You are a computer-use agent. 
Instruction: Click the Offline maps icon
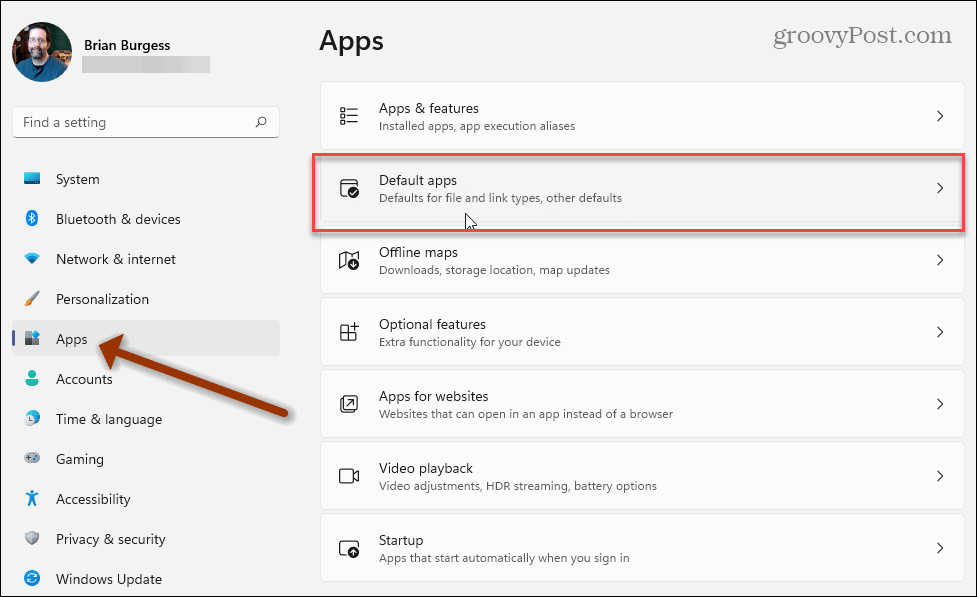coord(349,260)
